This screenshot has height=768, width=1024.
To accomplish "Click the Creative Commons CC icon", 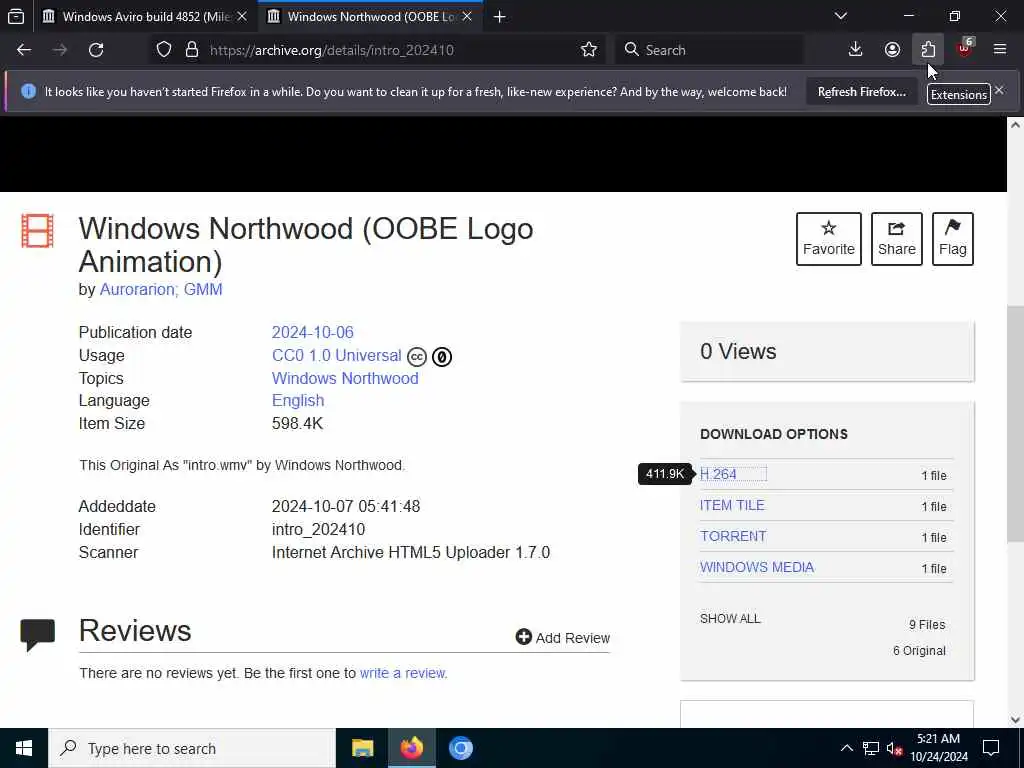I will tap(417, 357).
